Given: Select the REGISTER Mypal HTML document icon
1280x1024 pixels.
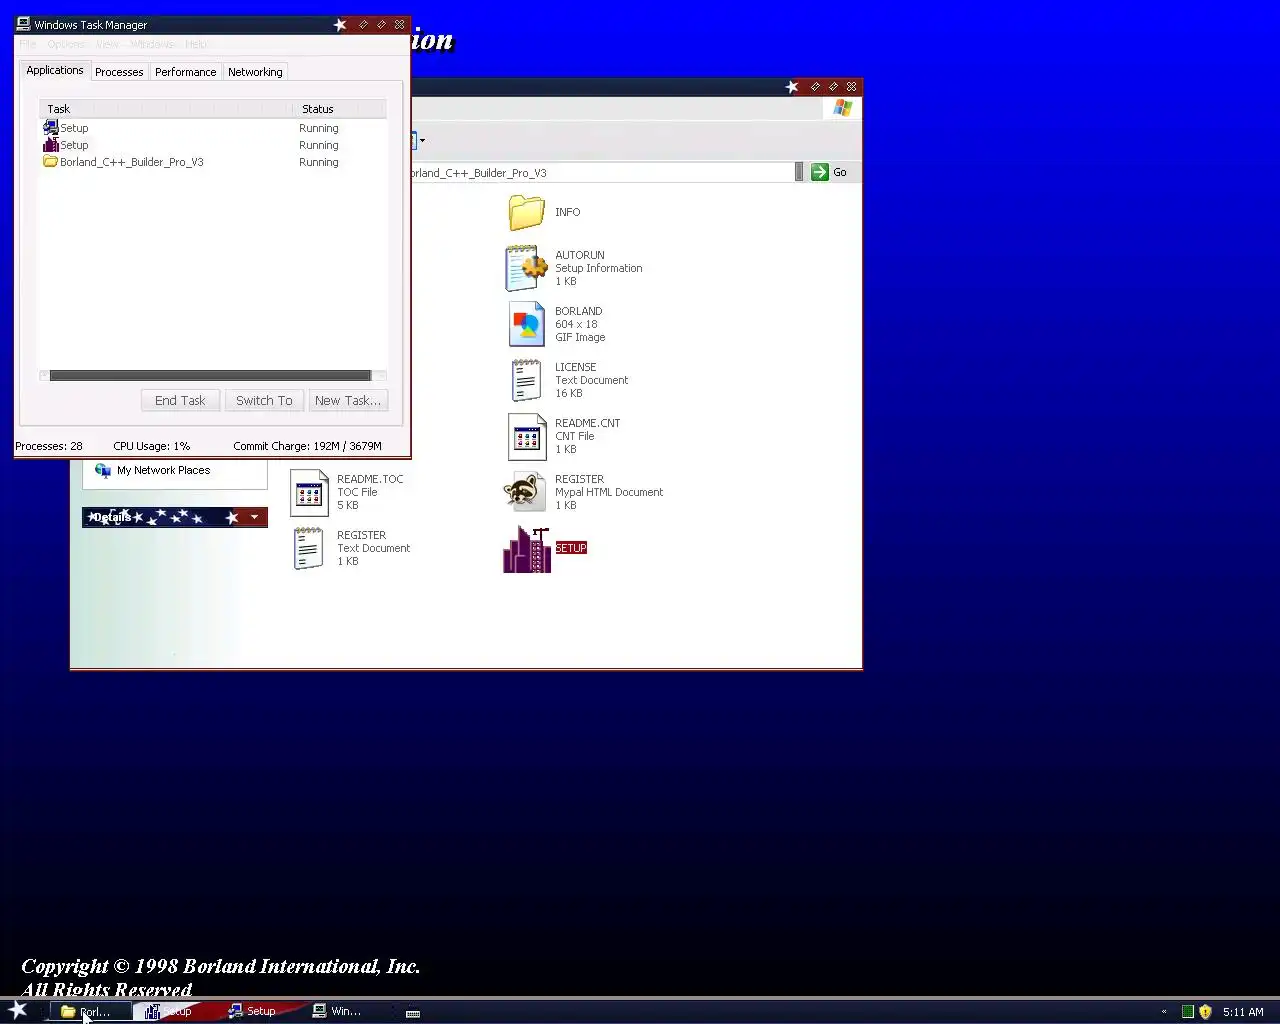Looking at the screenshot, I should (524, 492).
